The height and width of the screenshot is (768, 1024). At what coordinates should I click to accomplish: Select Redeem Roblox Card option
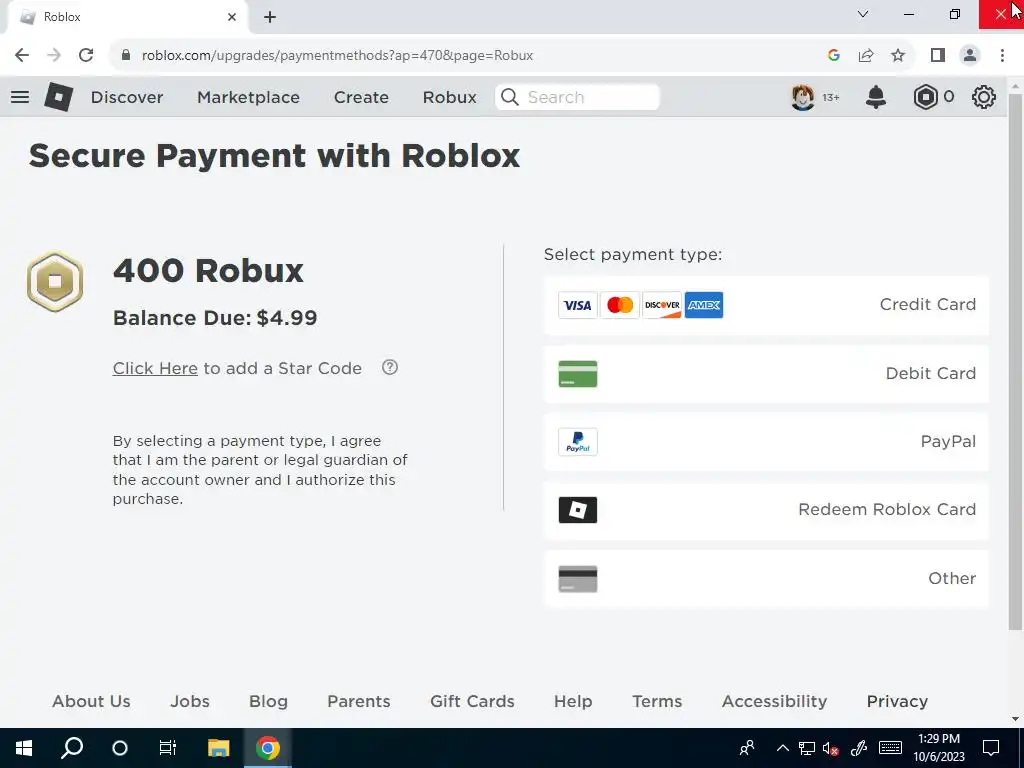coord(766,510)
